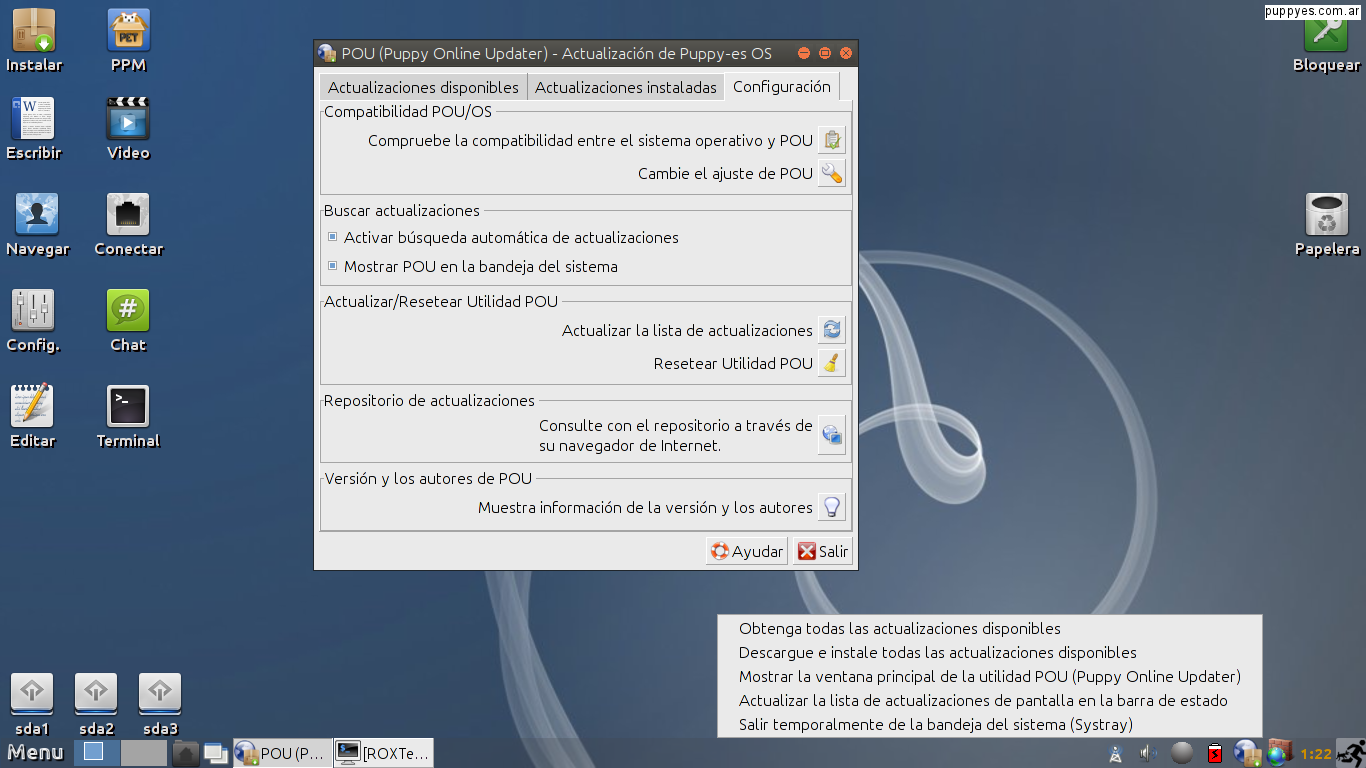Toggle 'Mostrar POU en la bandeja del sistema' checkbox
1366x768 pixels.
tap(333, 267)
